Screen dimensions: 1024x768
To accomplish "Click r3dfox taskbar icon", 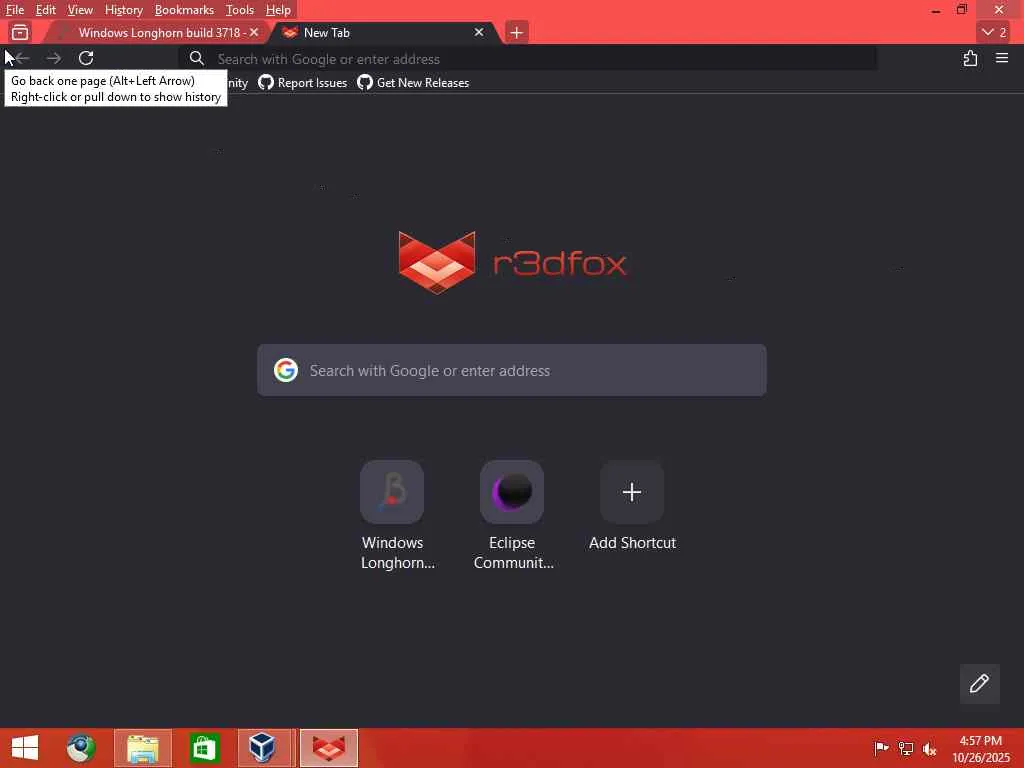I will [x=328, y=748].
